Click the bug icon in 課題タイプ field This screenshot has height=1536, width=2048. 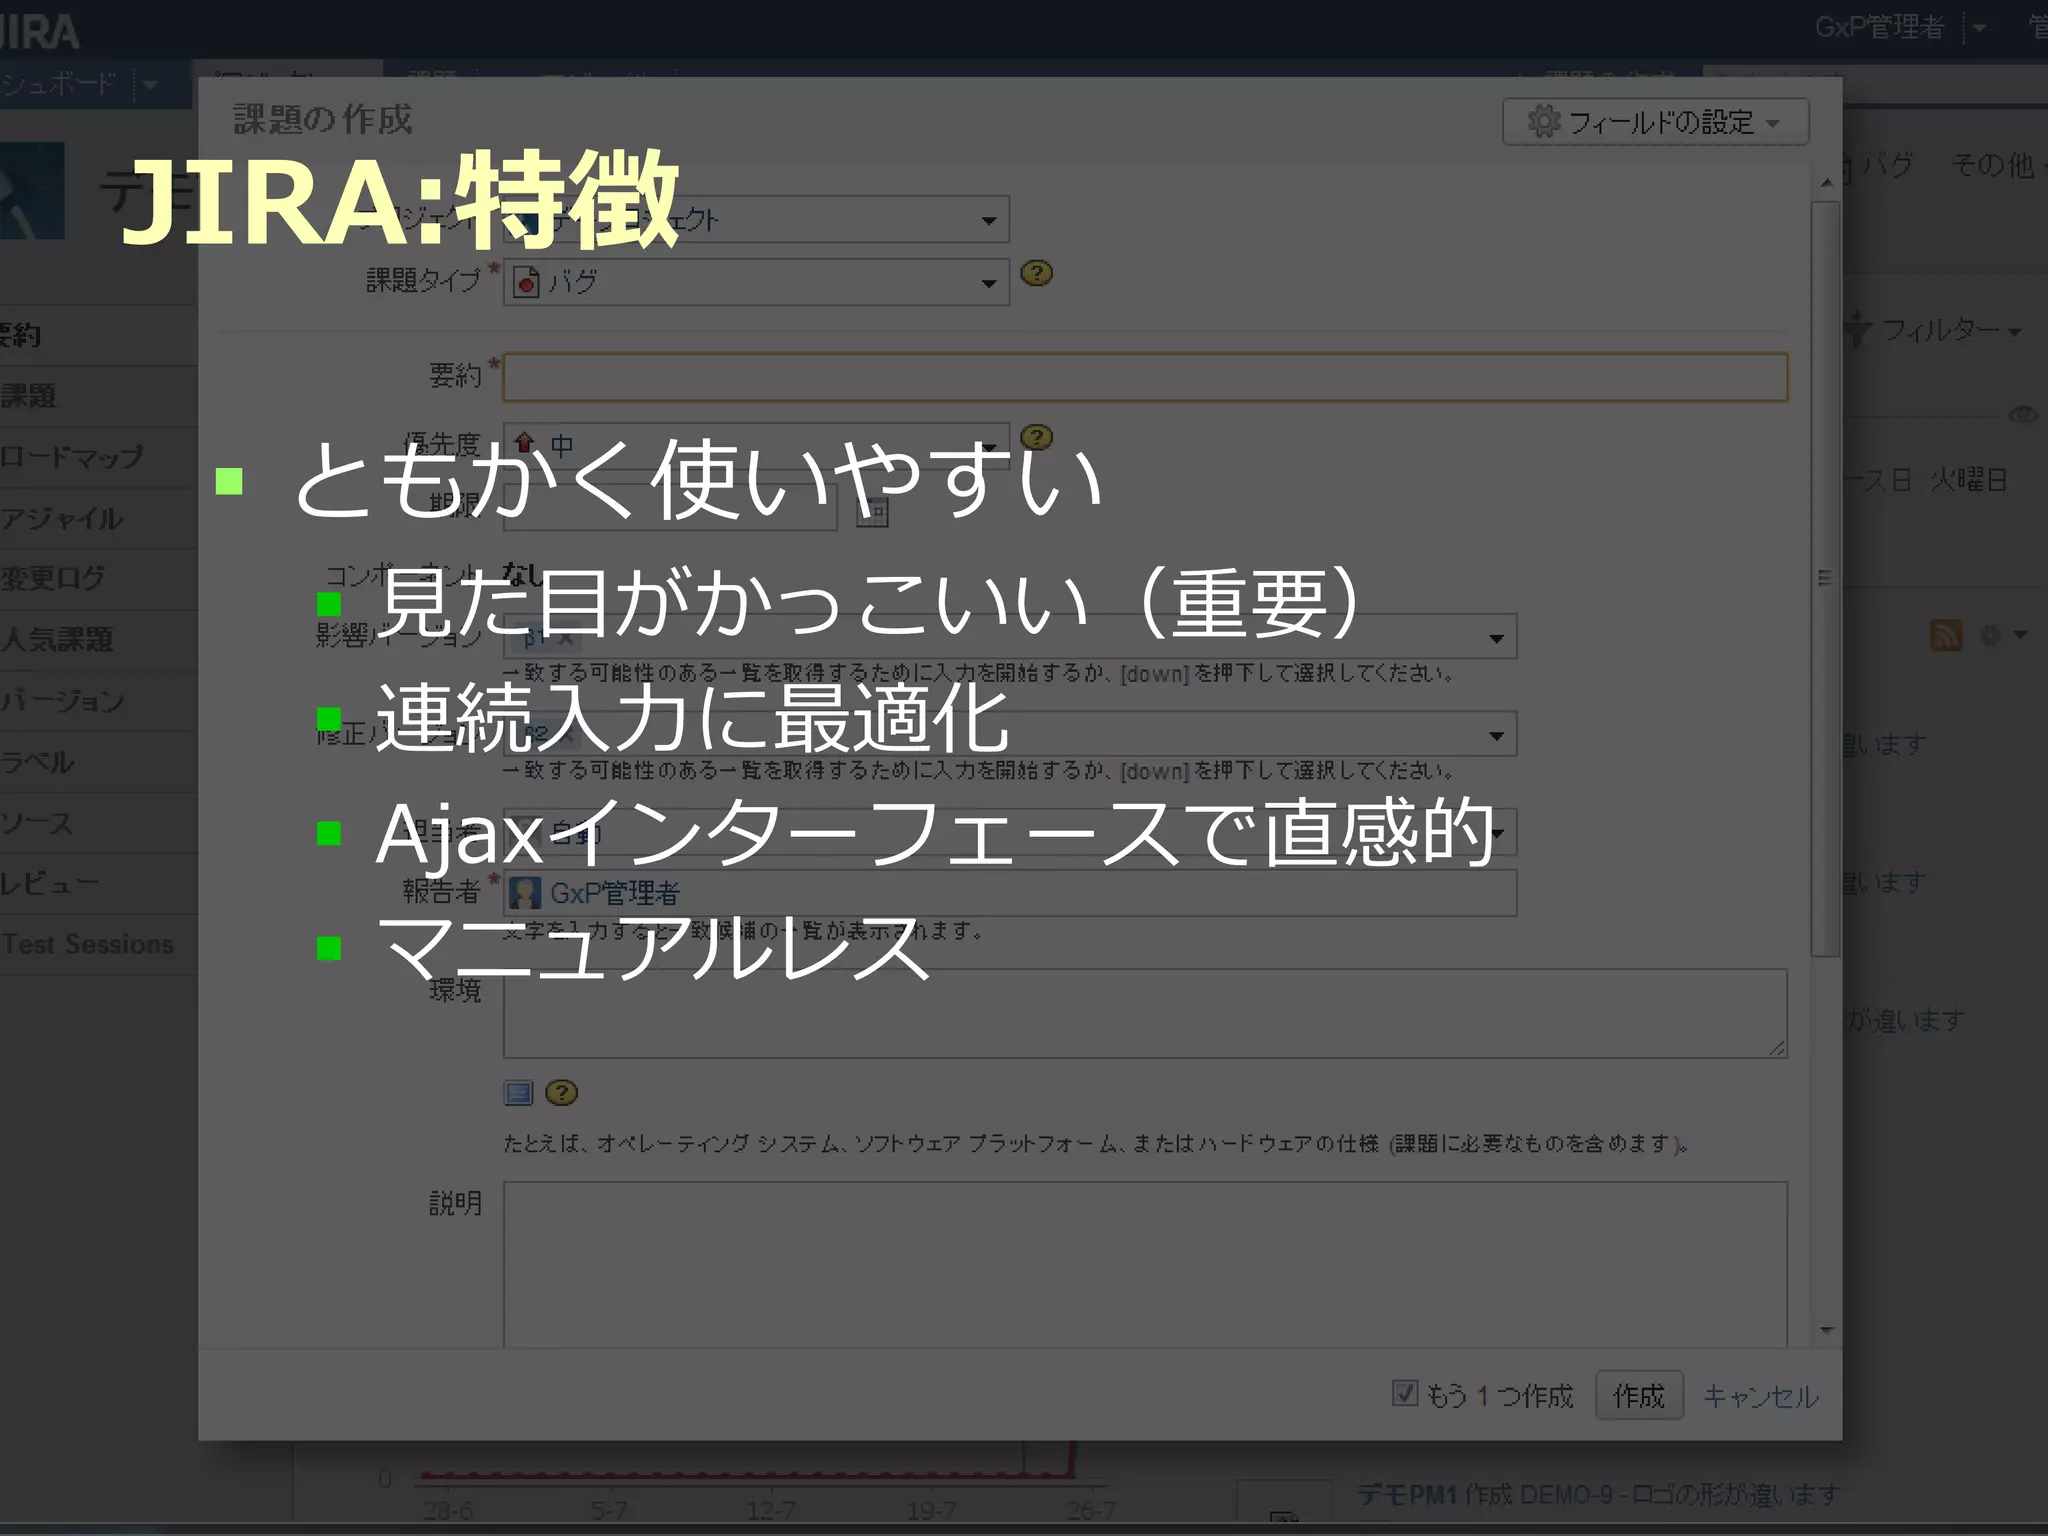tap(526, 282)
